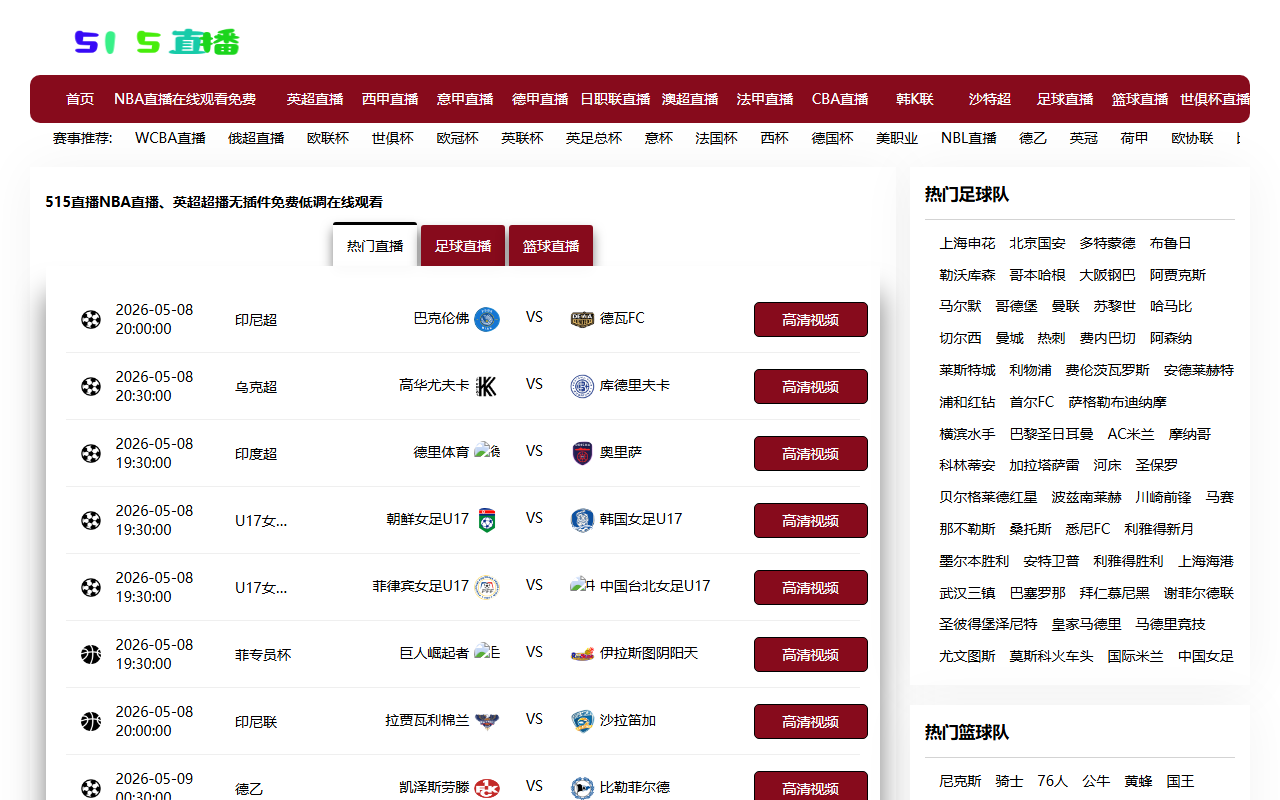Click 高清视频 button for 德里体育 vs 奥里萨
This screenshot has width=1280, height=800.
pyautogui.click(x=811, y=454)
